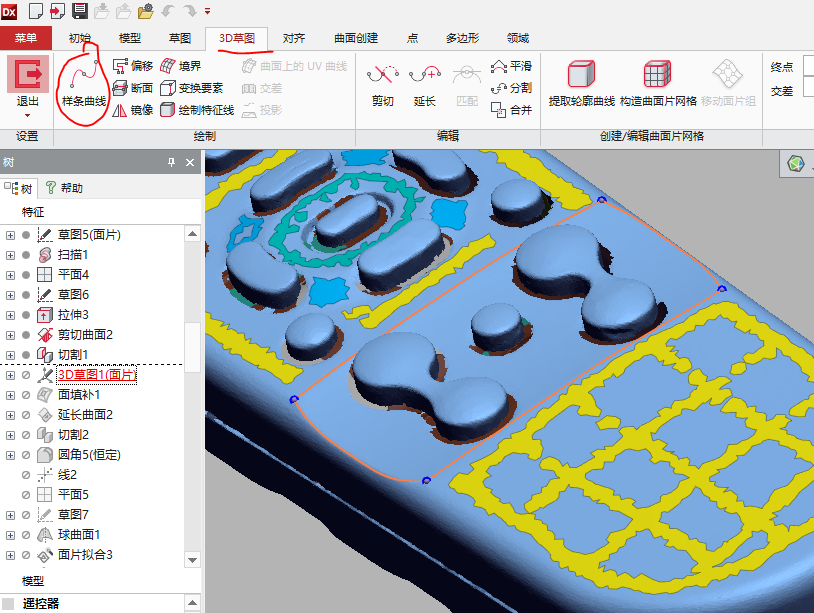Expand the 剪切曲面2 tree node

[x=10, y=335]
